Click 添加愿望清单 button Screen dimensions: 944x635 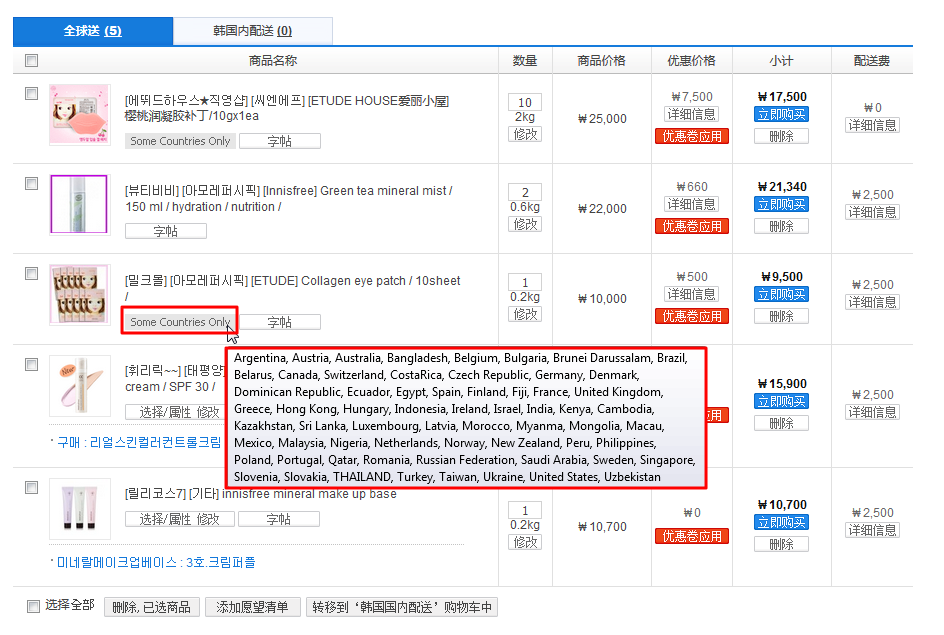click(252, 607)
